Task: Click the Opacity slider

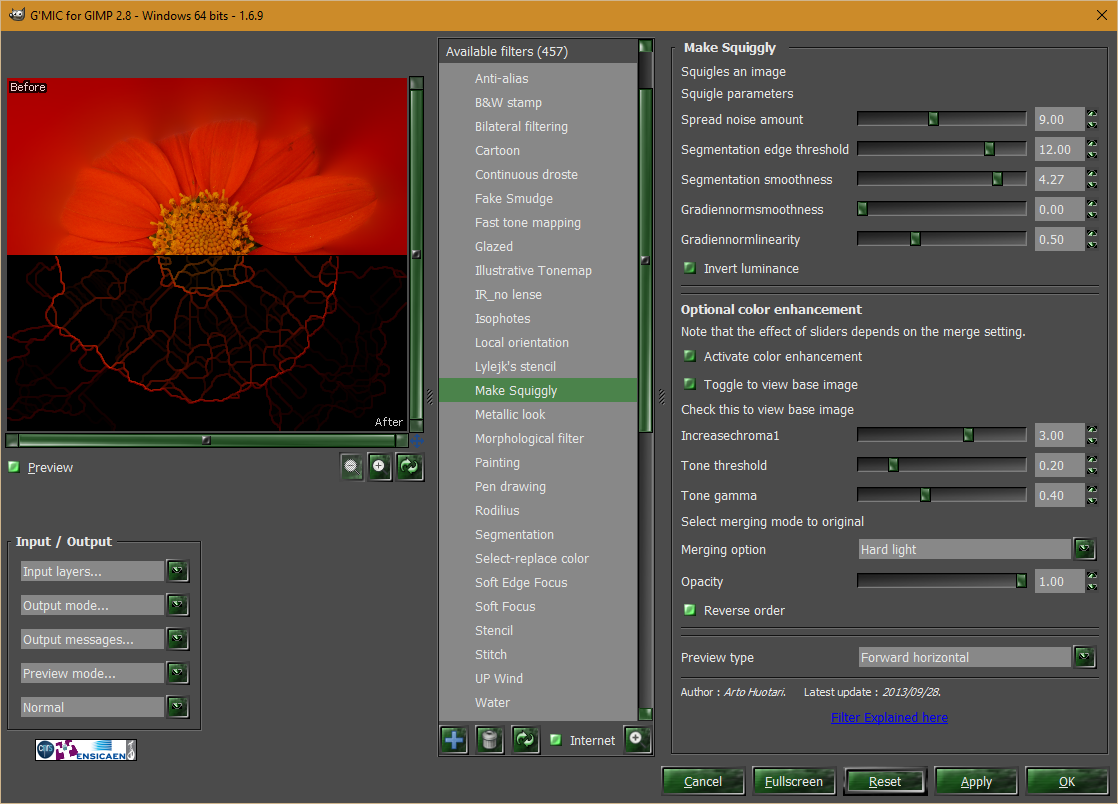Action: [942, 581]
